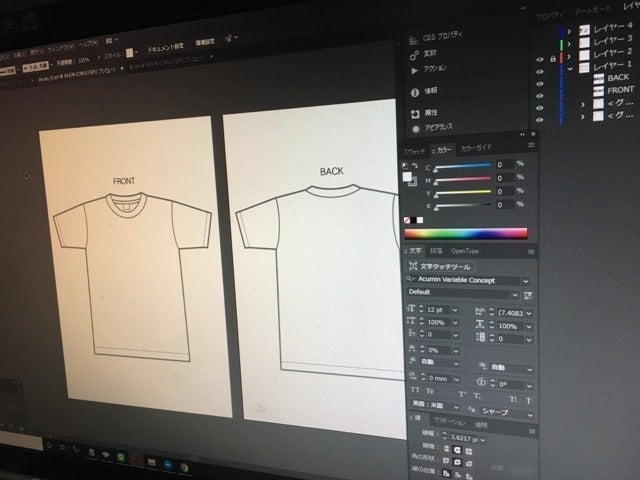This screenshot has width=640, height=480.
Task: Switch to the カラーガイド tab
Action: (477, 150)
